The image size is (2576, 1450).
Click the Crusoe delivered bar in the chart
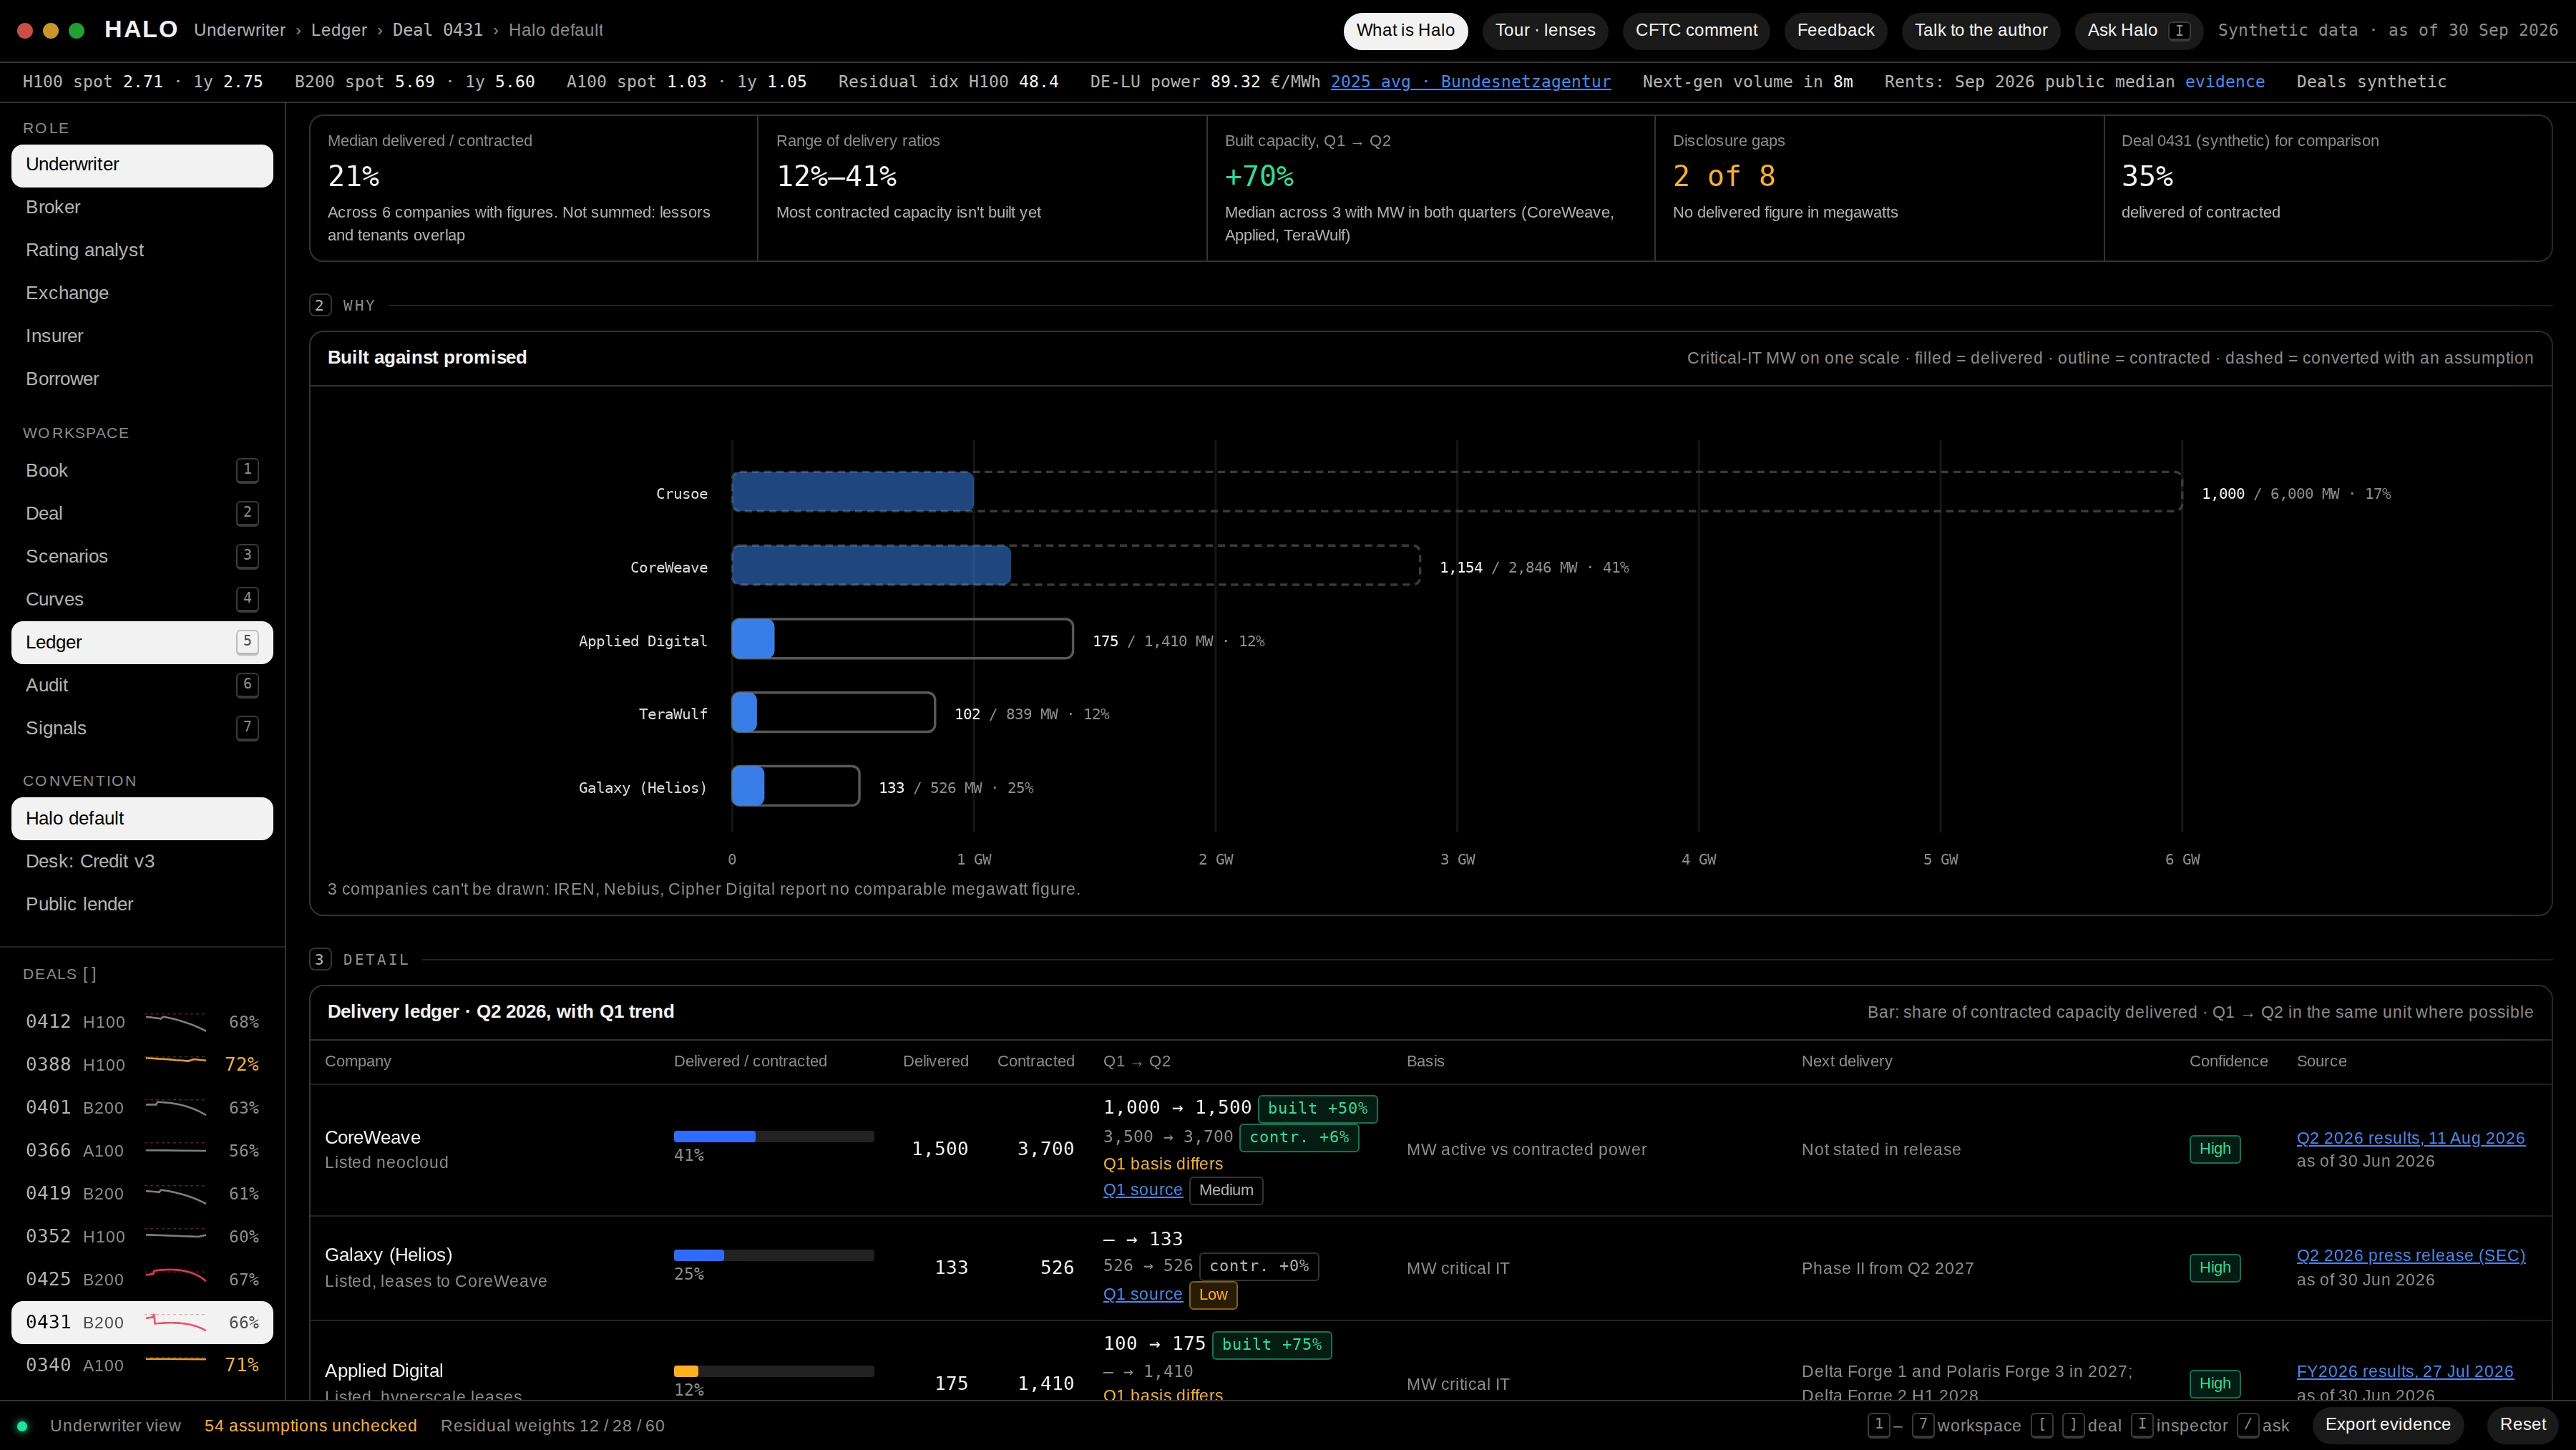[x=853, y=492]
